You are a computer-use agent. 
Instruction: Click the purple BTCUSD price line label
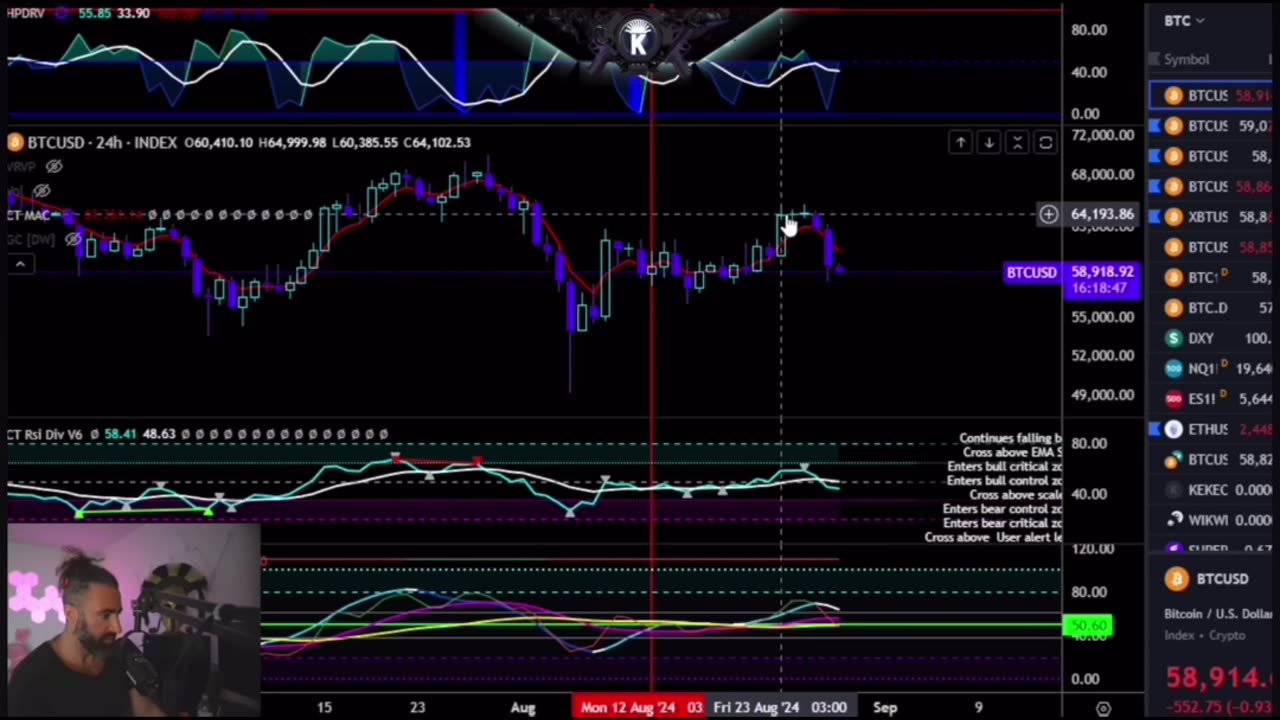pyautogui.click(x=1031, y=272)
